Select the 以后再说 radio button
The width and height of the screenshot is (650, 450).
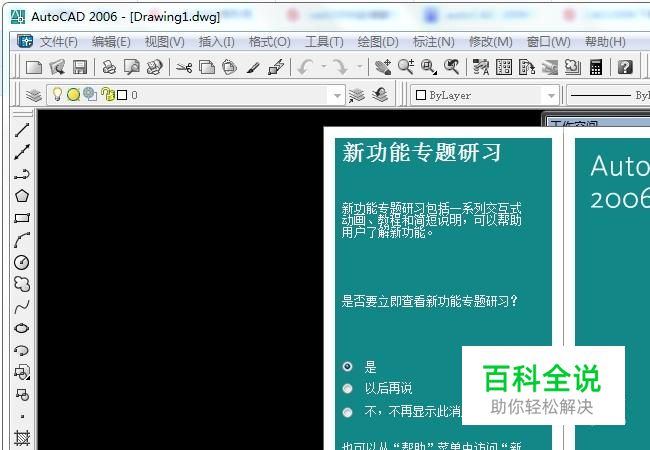(x=347, y=388)
